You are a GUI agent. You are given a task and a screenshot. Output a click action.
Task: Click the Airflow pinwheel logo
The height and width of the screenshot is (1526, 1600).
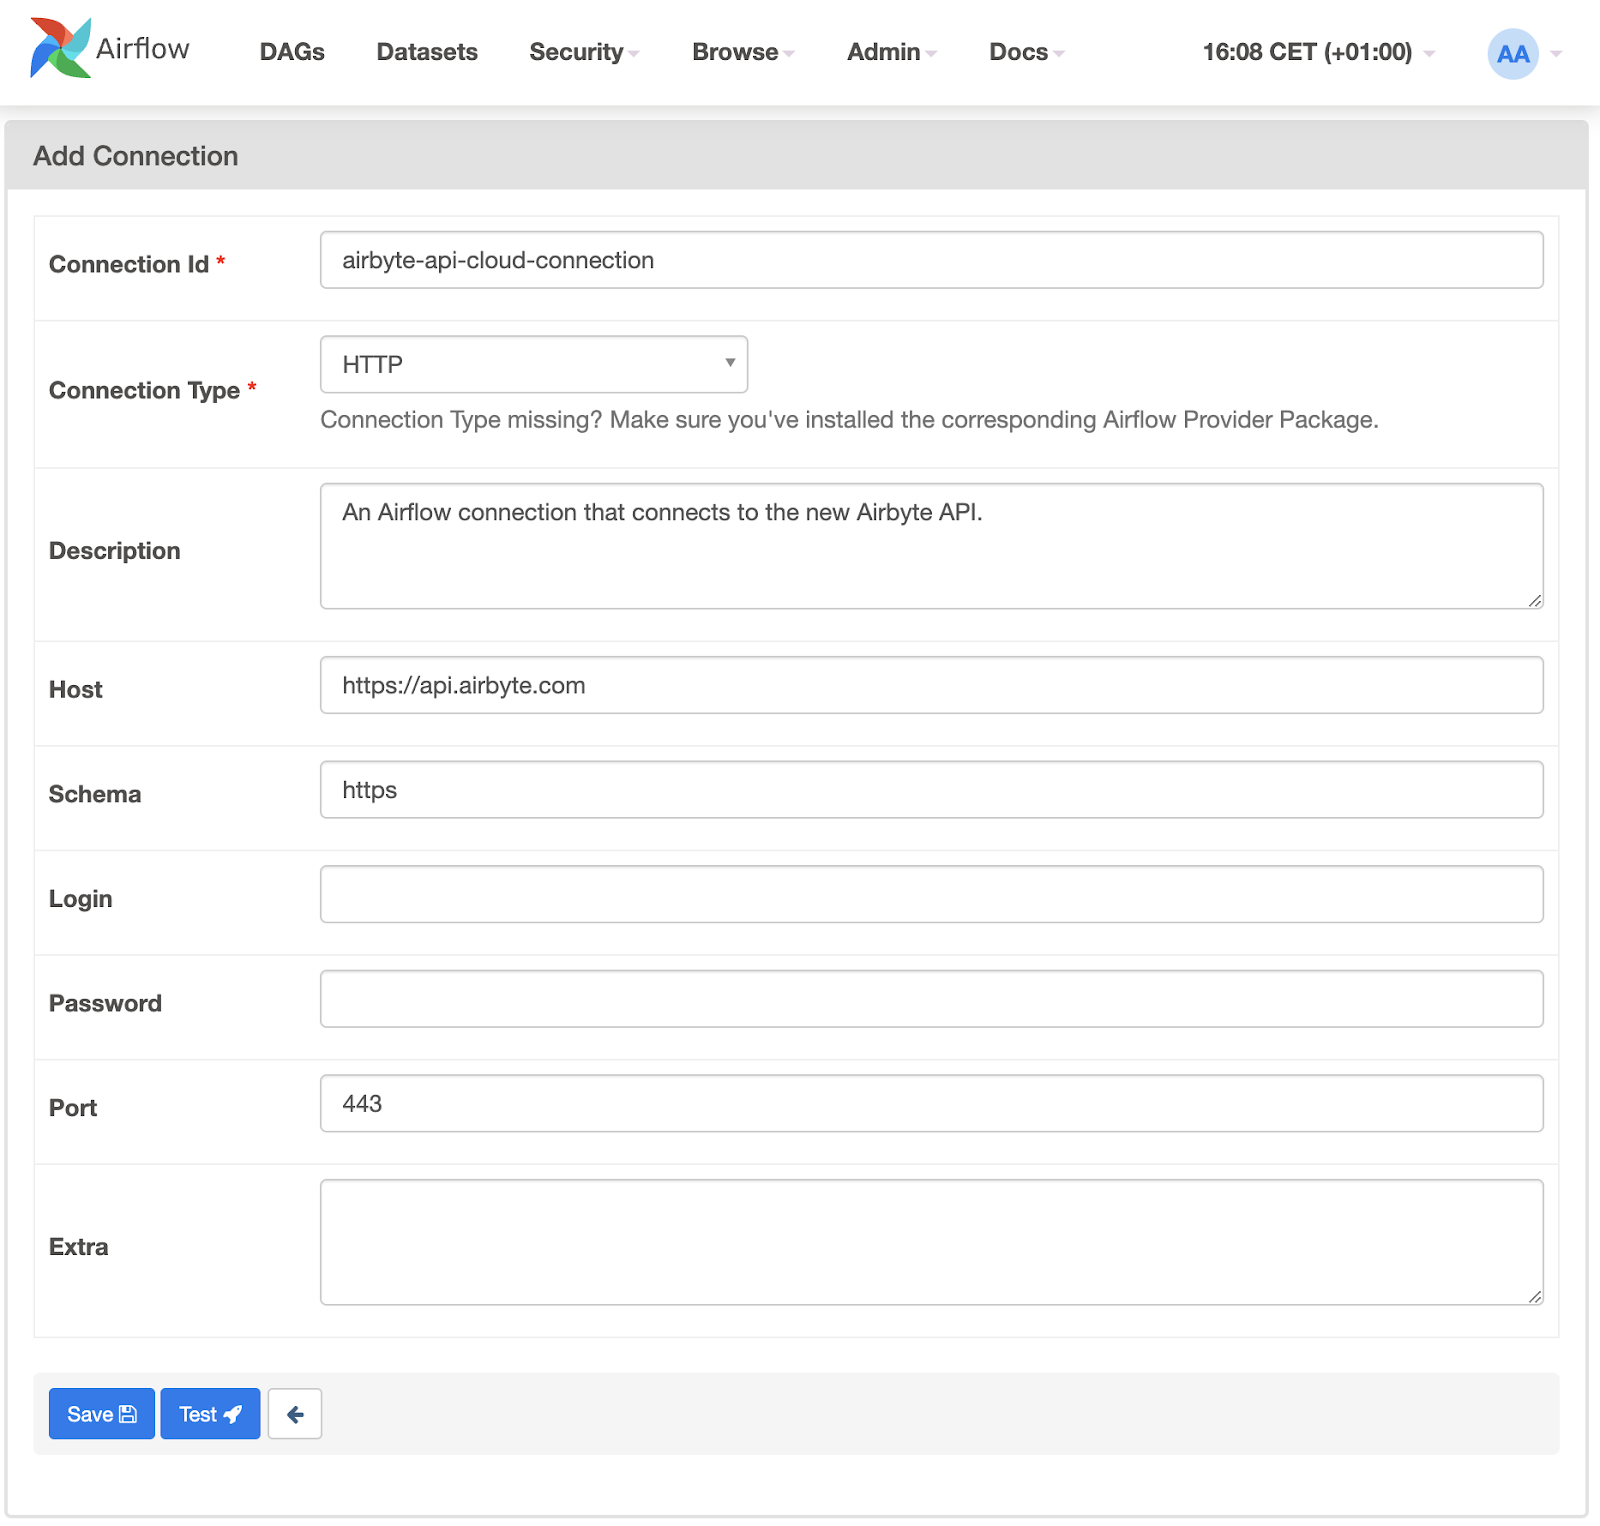(60, 48)
